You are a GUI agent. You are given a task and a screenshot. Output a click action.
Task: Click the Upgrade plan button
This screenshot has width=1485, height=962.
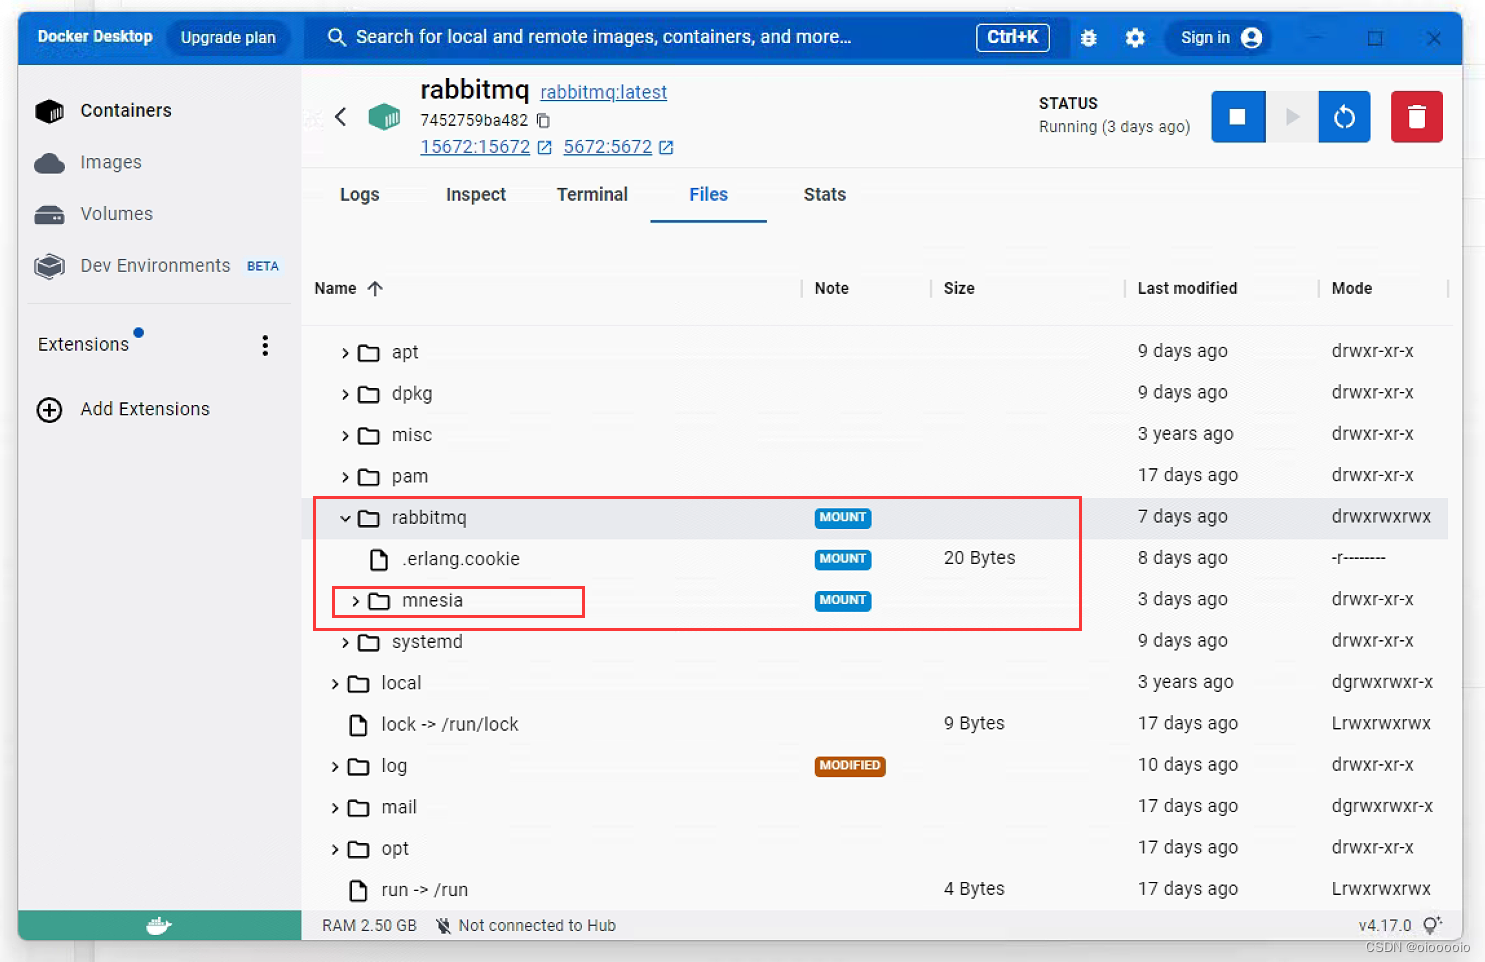[228, 37]
